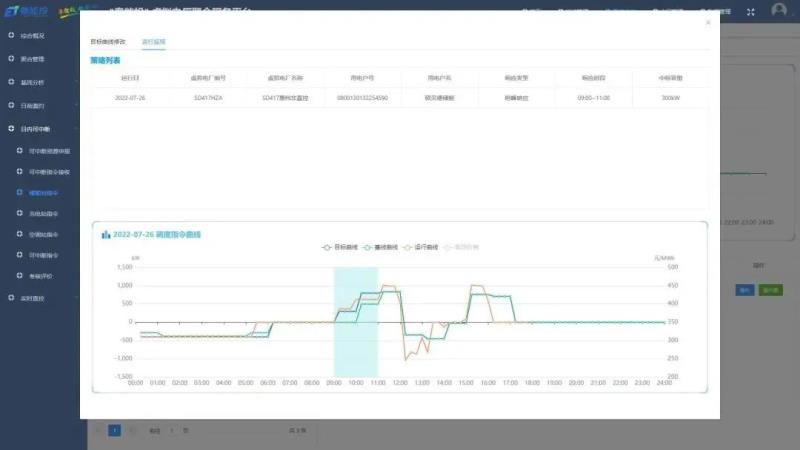This screenshot has width=800, height=450.
Task: Expand the 日前邀约 sidebar menu
Action: (40, 105)
